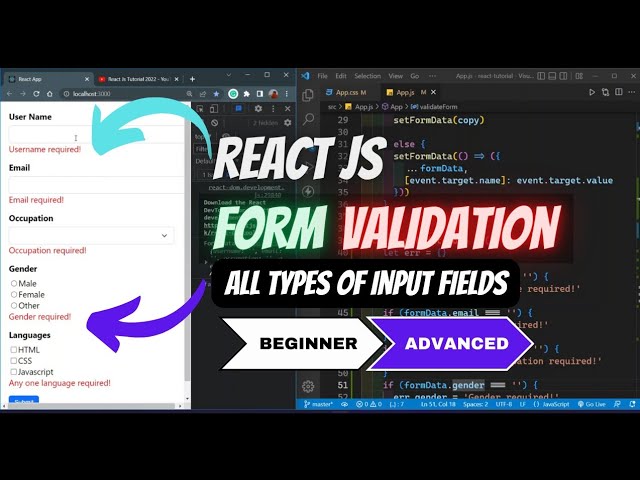Run the code with the play icon

coord(591,92)
